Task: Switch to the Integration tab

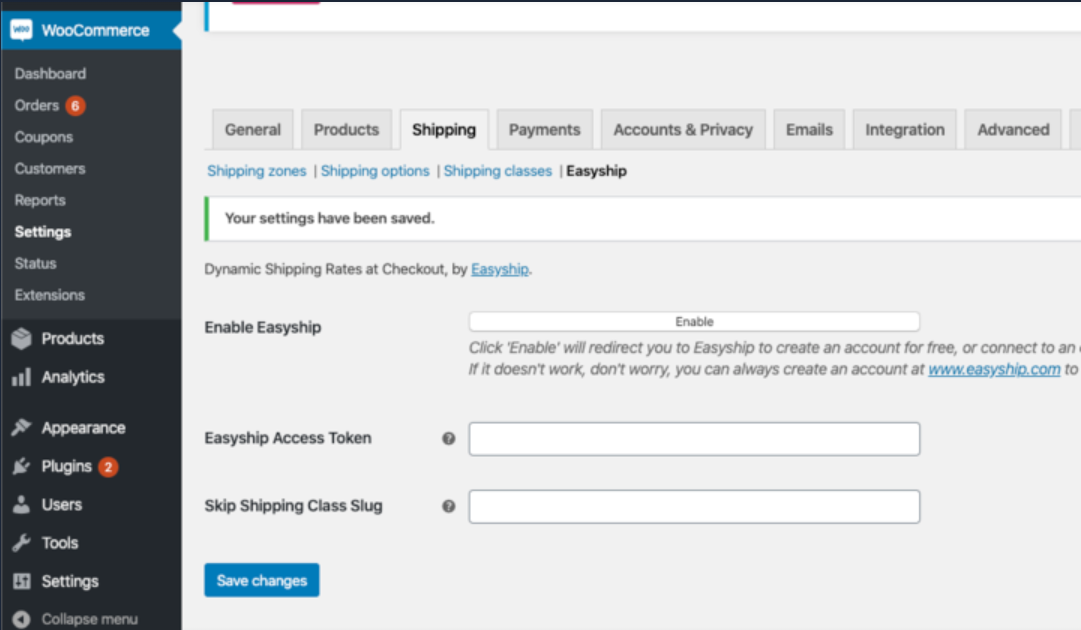Action: (905, 129)
